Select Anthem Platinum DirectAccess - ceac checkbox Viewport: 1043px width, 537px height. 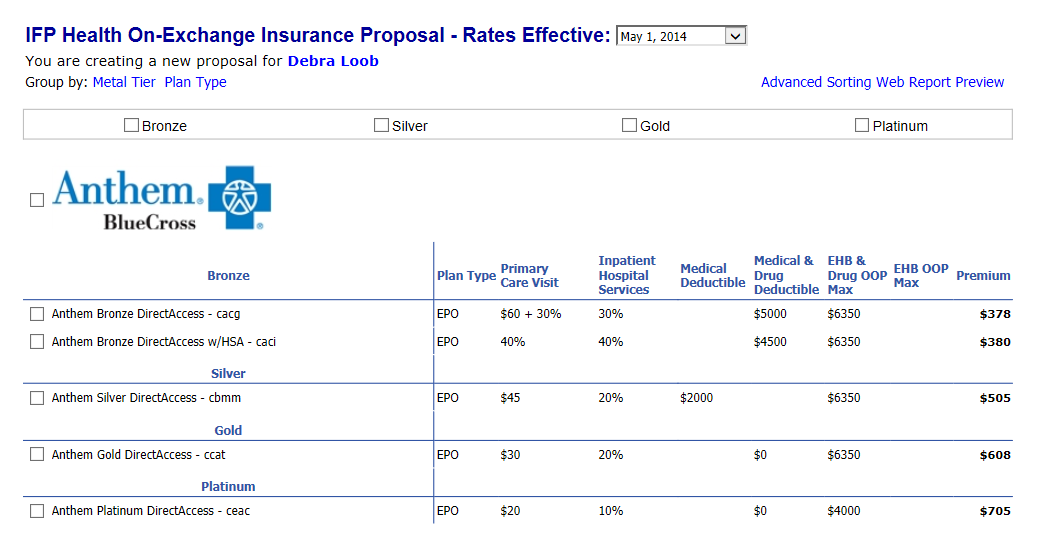click(37, 511)
